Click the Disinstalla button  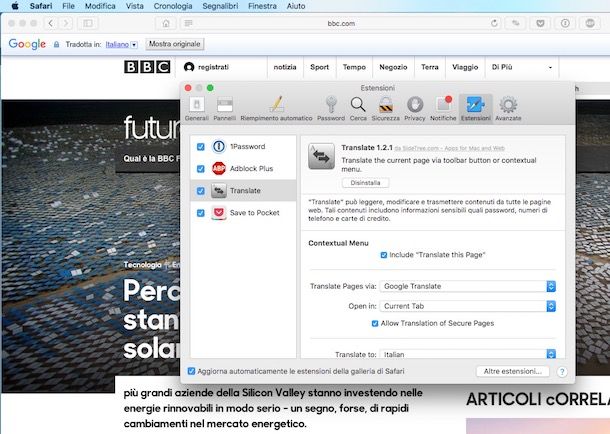(365, 183)
